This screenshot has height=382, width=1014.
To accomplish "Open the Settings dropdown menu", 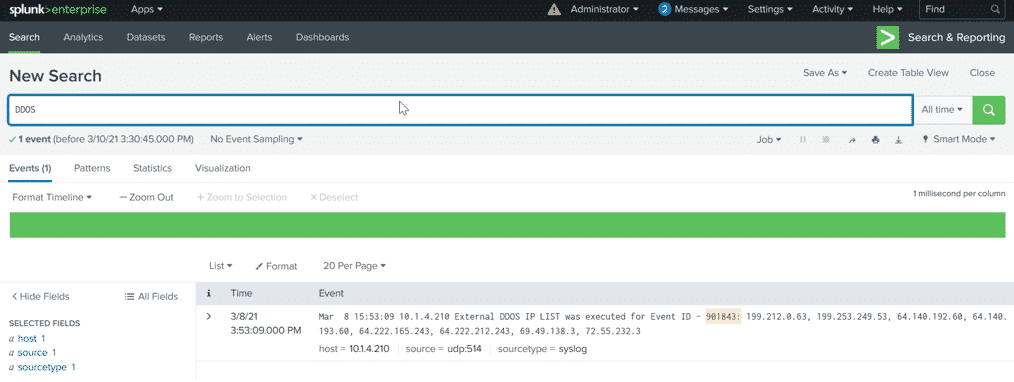I will click(770, 9).
